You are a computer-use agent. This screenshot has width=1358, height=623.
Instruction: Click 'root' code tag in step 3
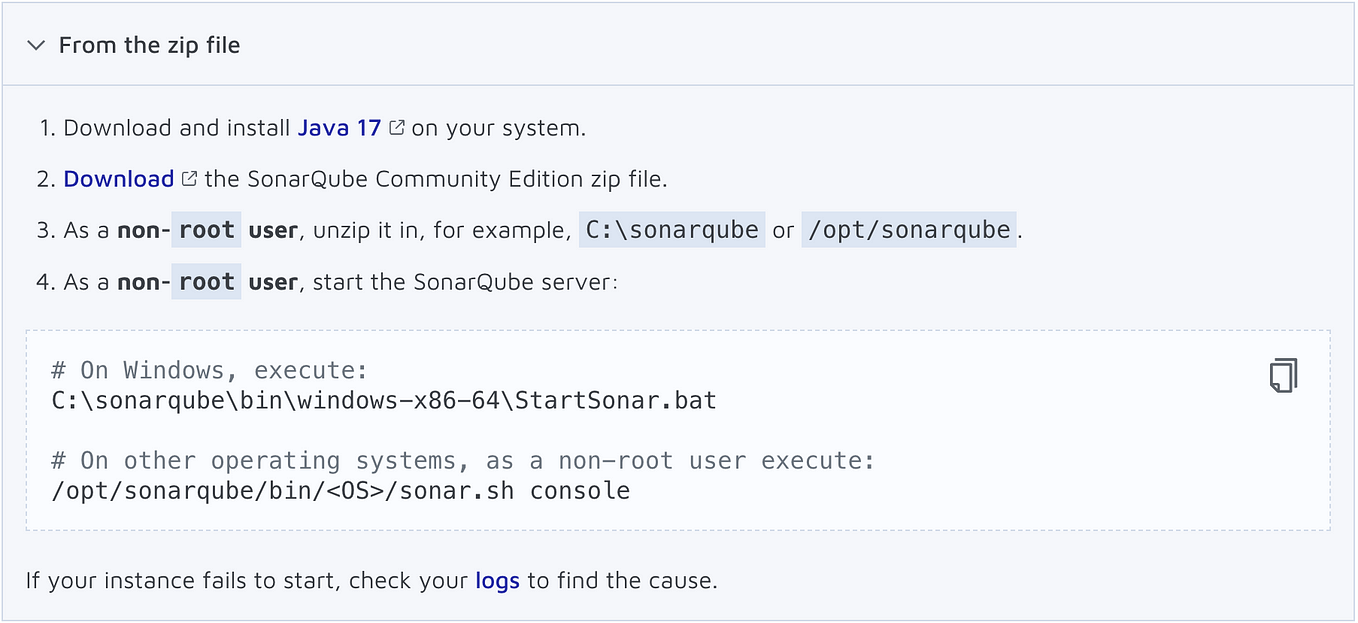pos(206,230)
